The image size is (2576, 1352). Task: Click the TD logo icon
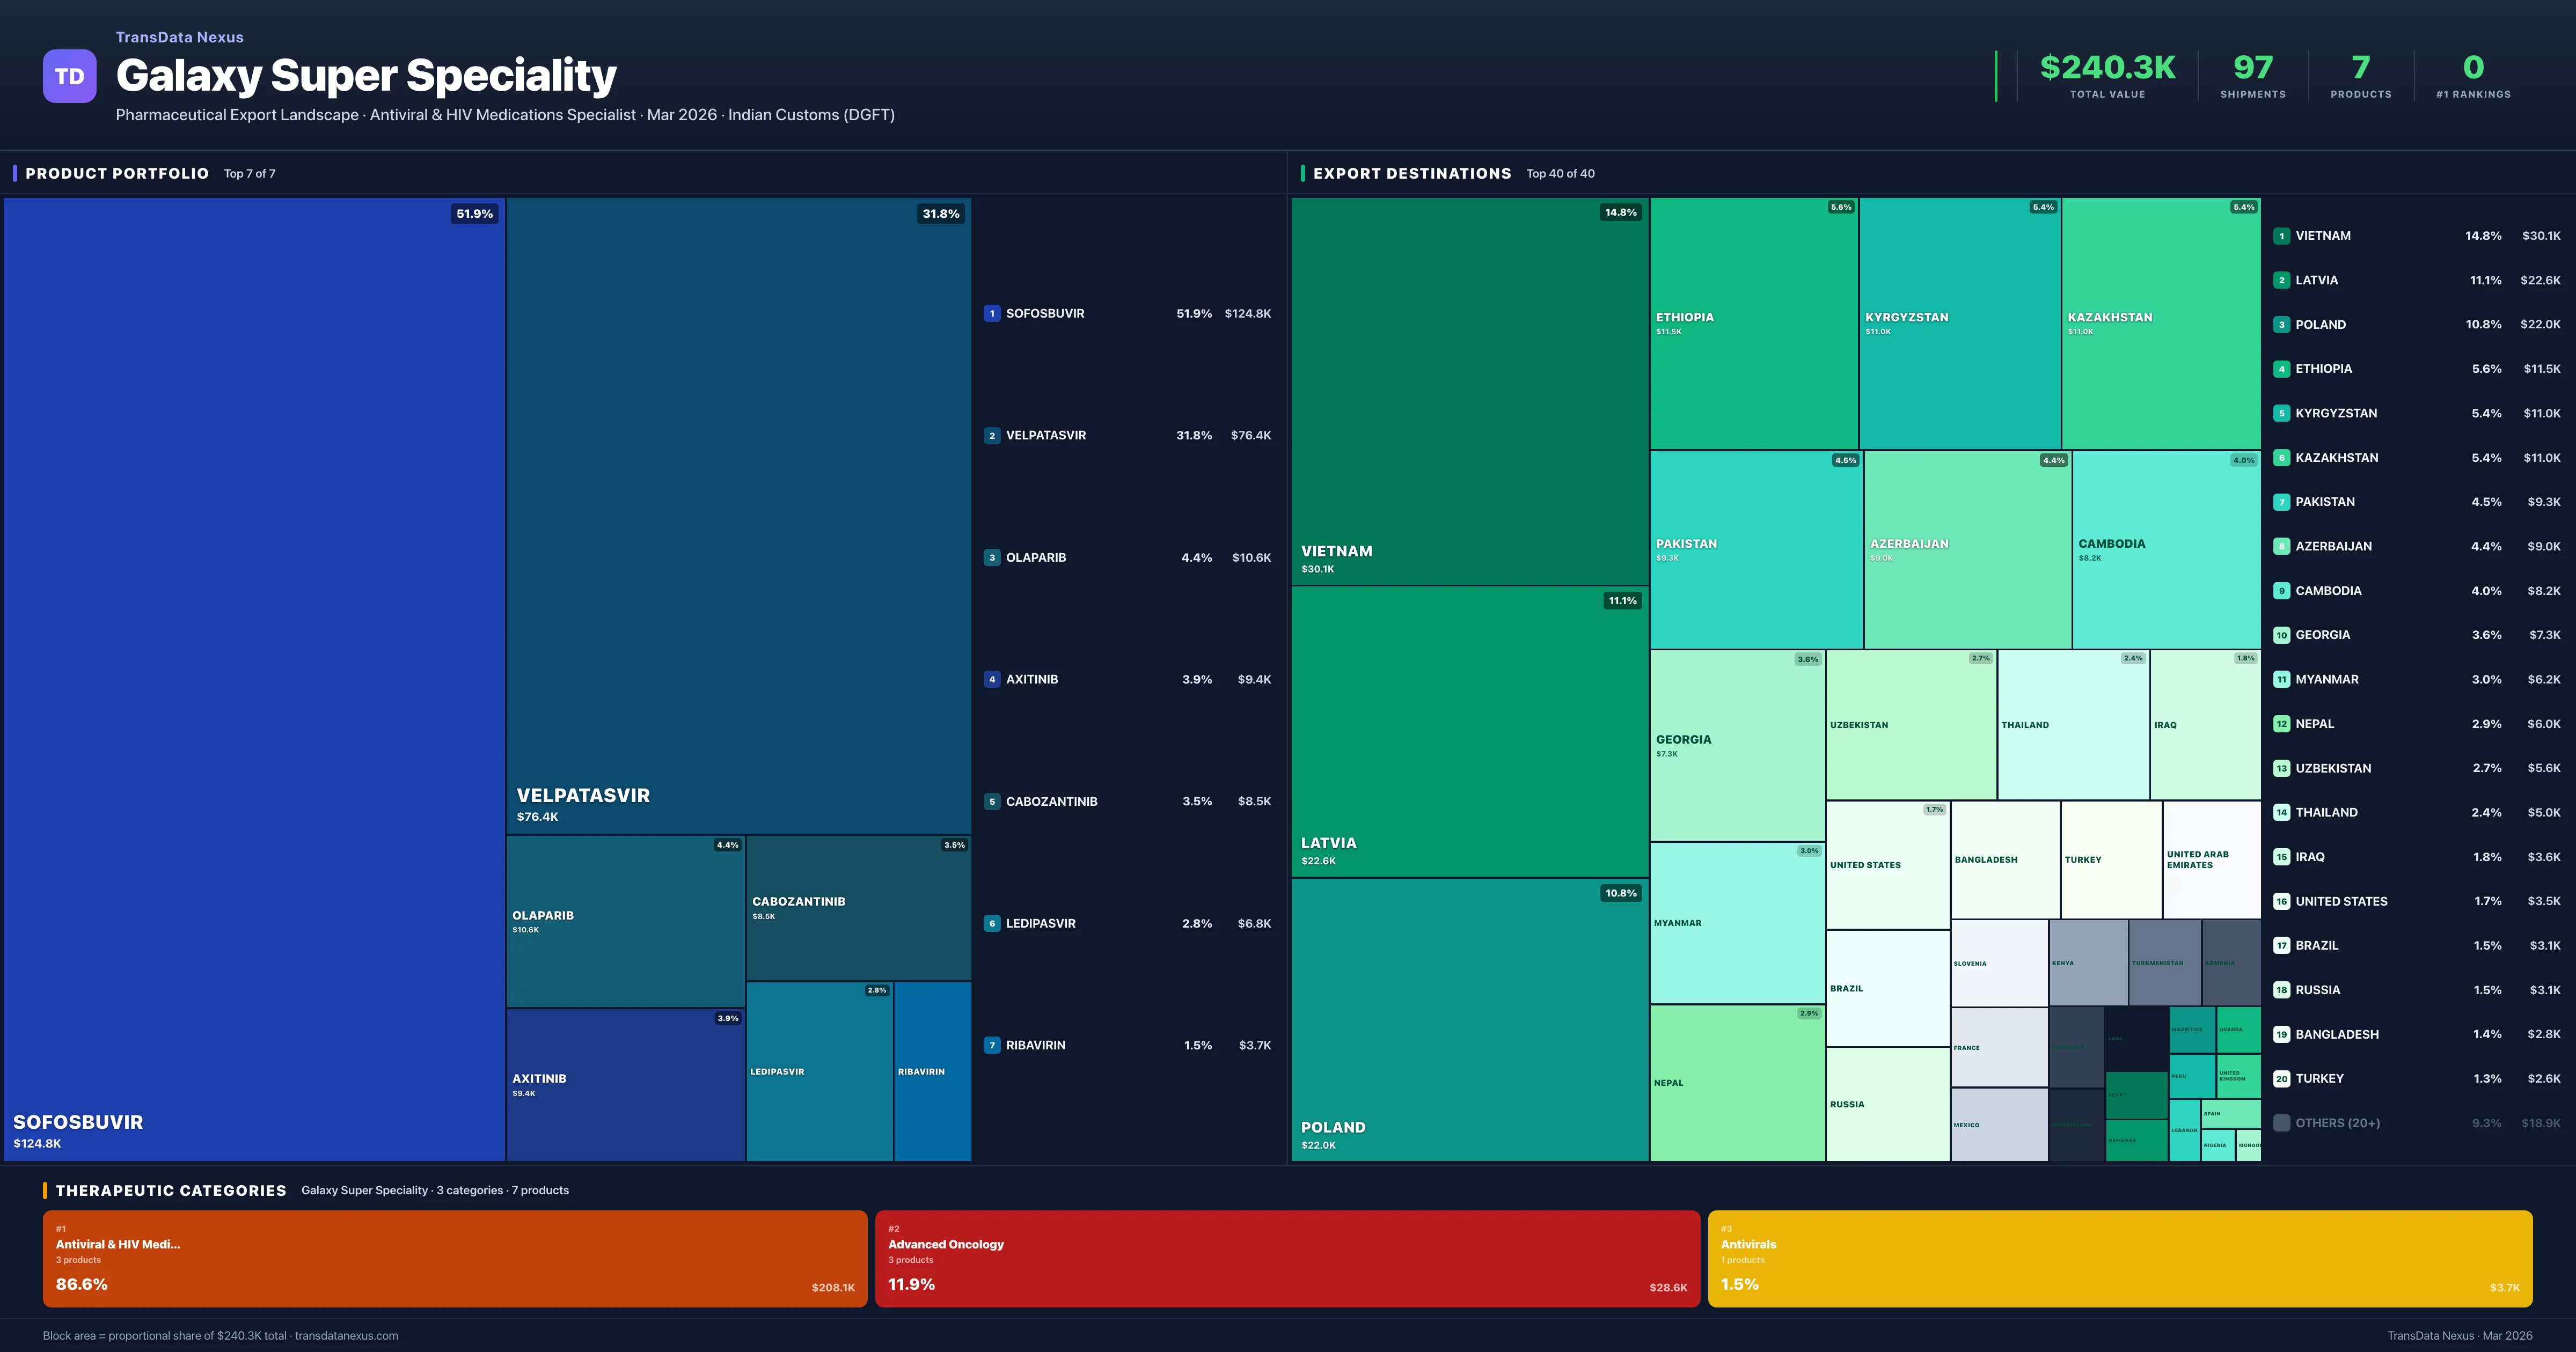[x=69, y=76]
